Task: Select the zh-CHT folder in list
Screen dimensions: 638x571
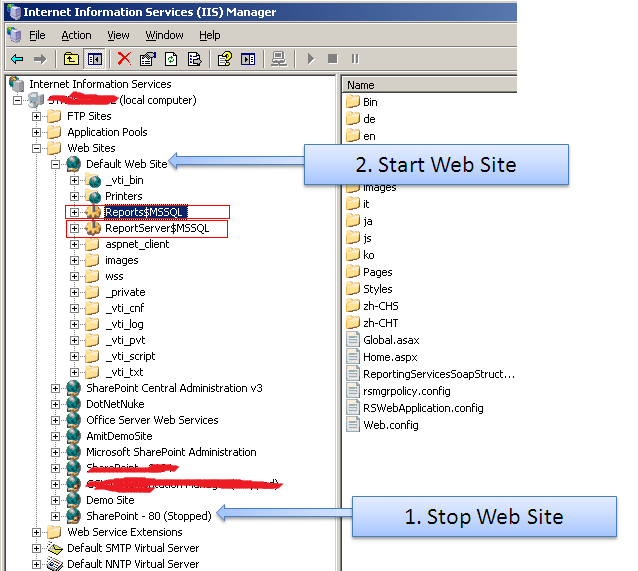Action: 381,323
